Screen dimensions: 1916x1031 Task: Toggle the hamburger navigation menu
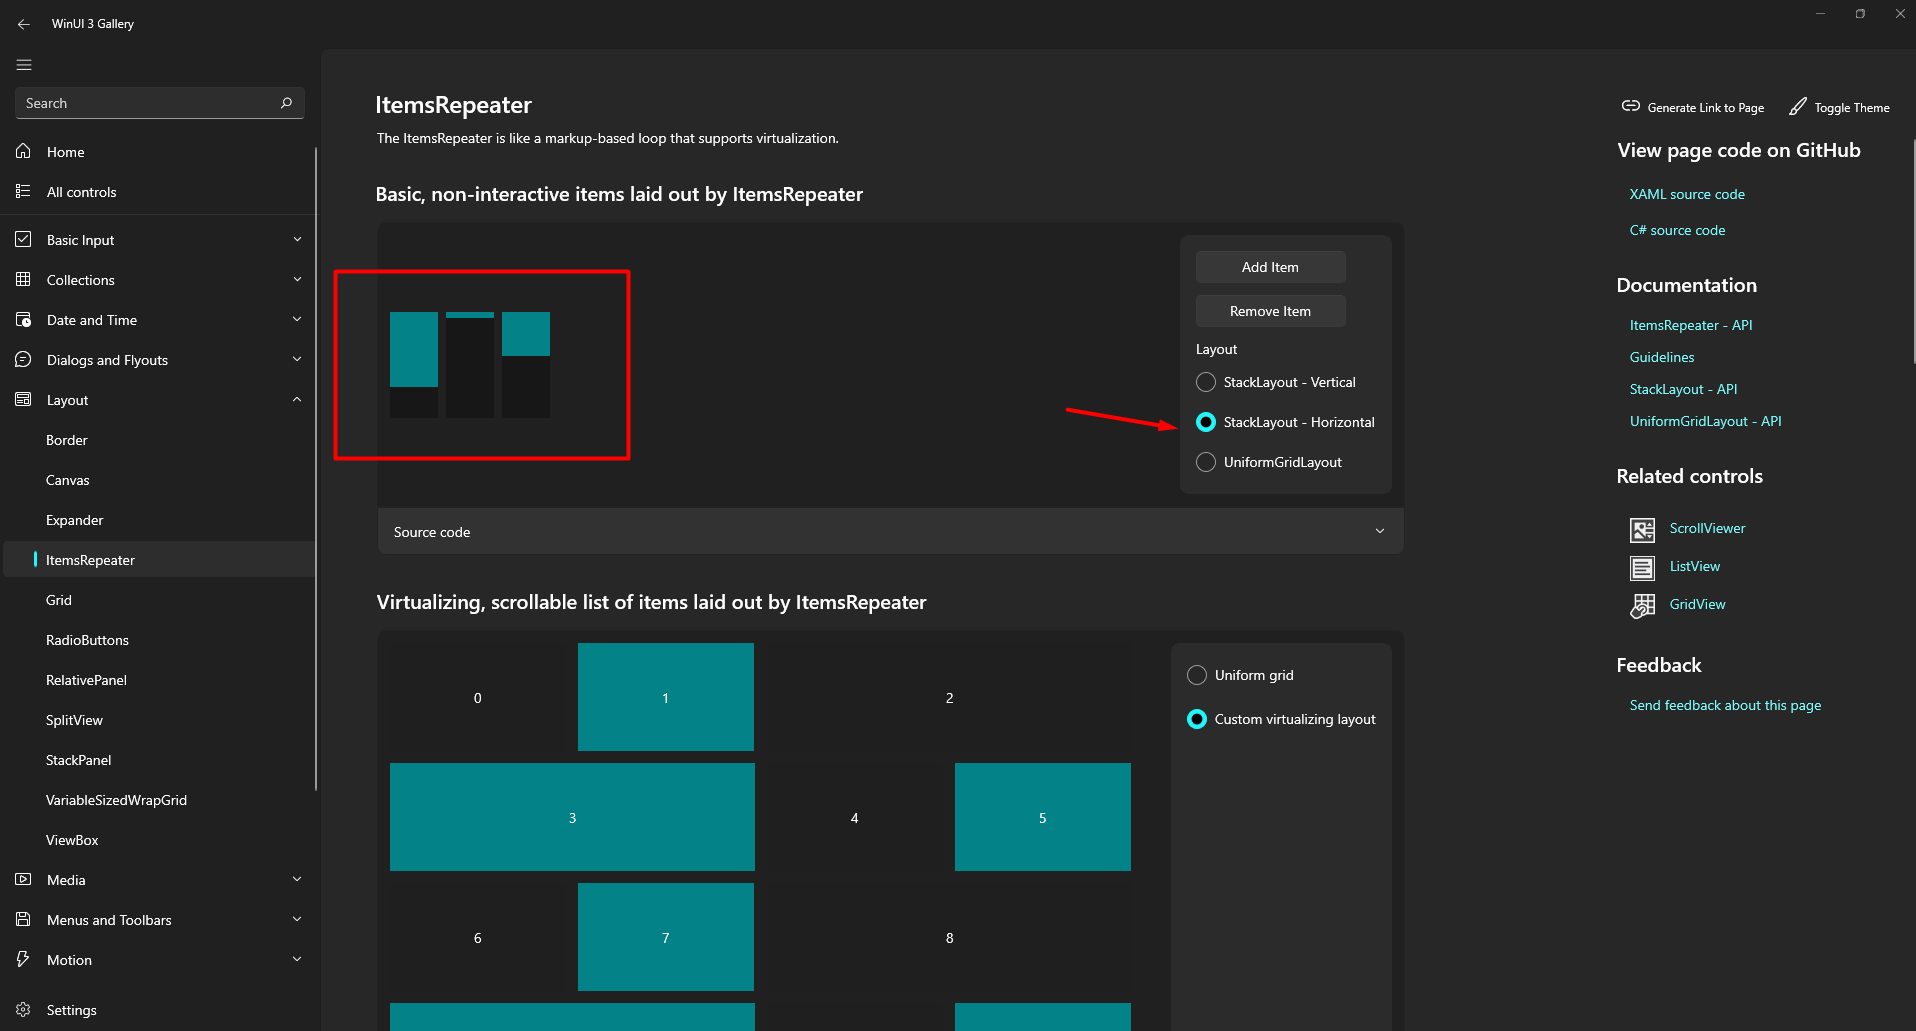coord(24,65)
